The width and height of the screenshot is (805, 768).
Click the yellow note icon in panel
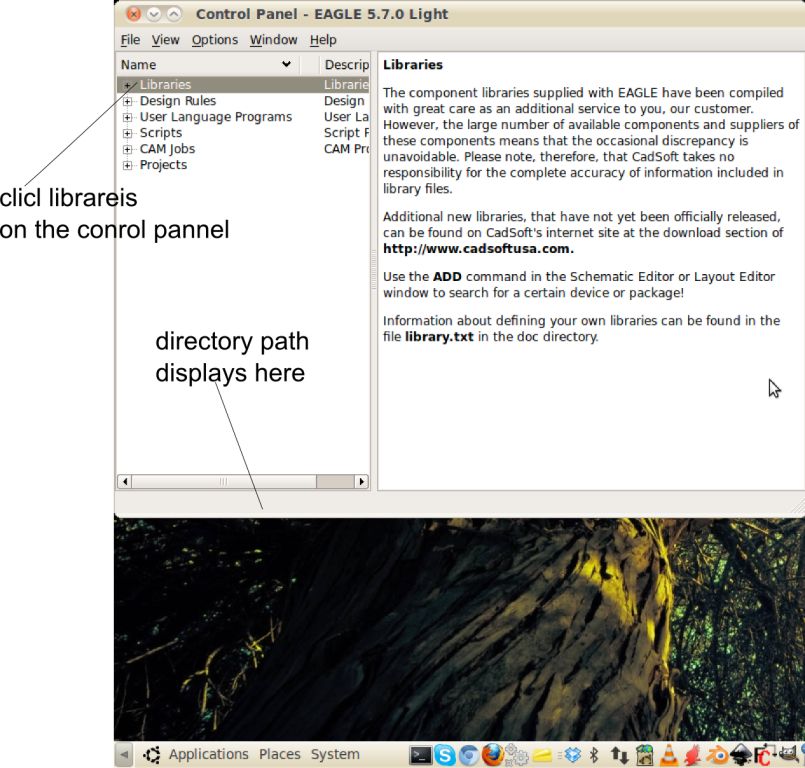pos(542,755)
